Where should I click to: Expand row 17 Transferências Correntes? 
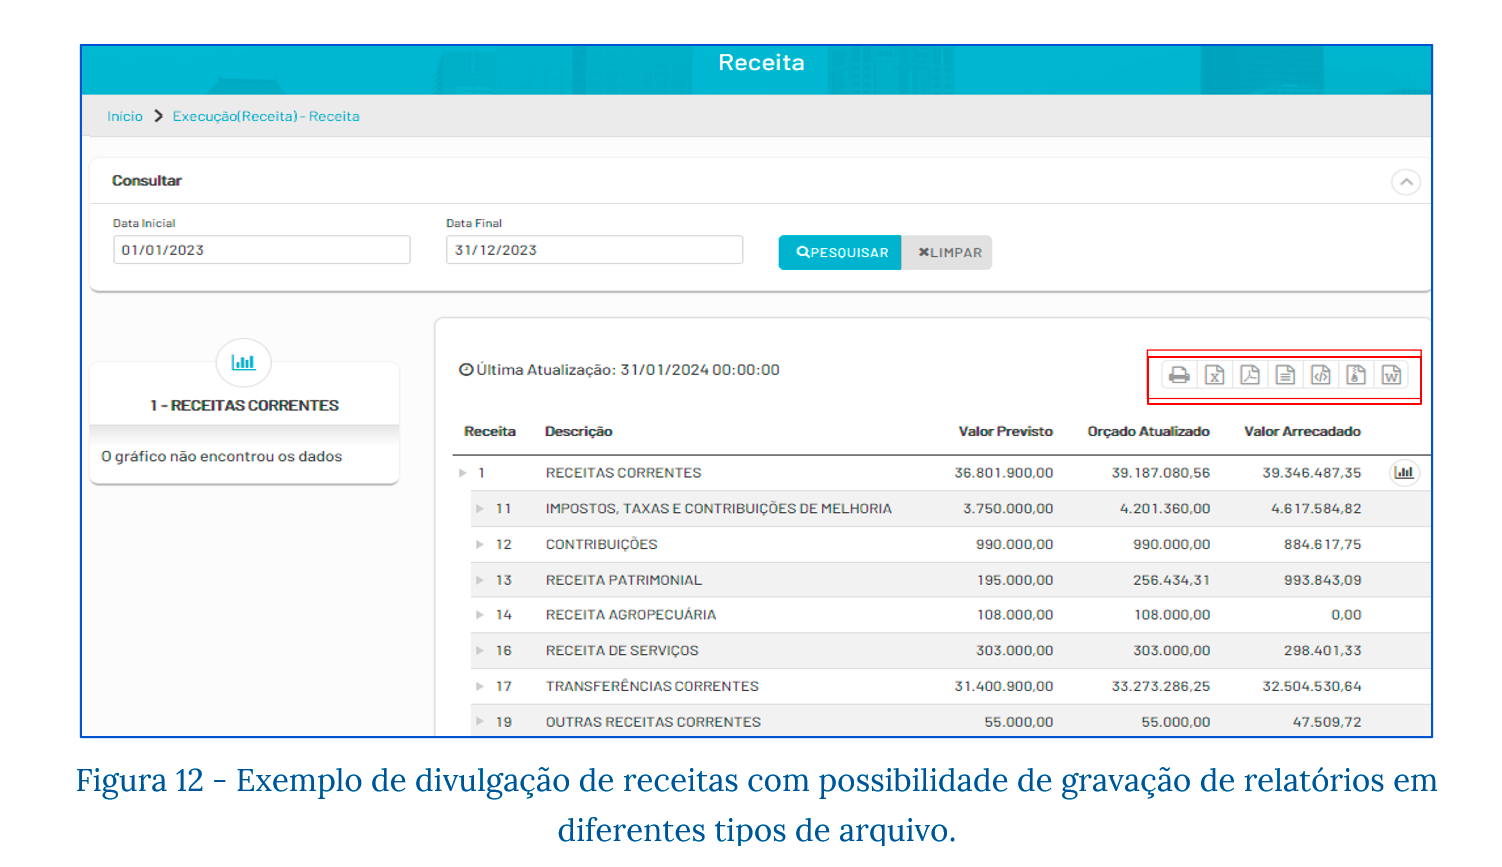pos(480,687)
